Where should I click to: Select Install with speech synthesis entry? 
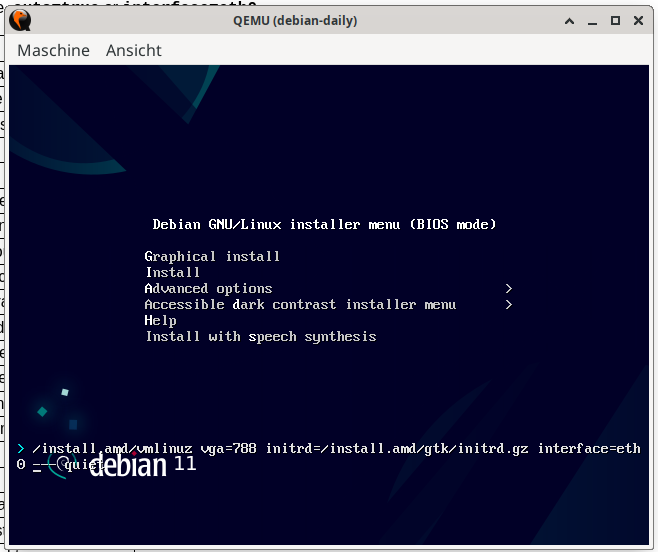(261, 337)
